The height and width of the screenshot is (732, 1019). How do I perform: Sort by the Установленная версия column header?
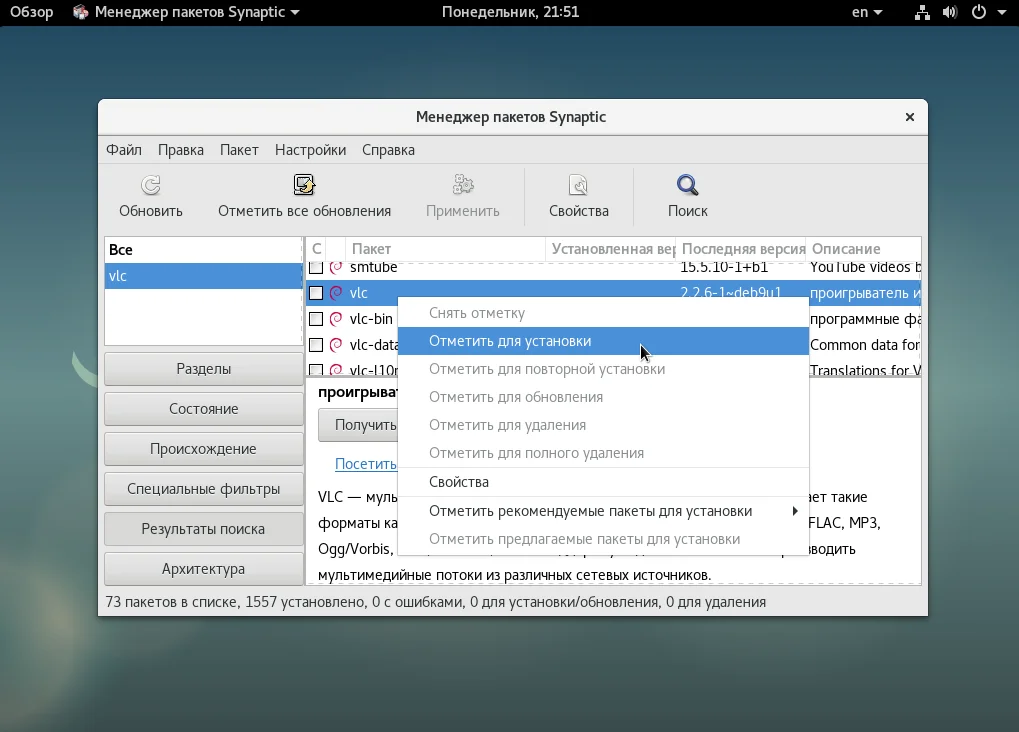pos(611,249)
